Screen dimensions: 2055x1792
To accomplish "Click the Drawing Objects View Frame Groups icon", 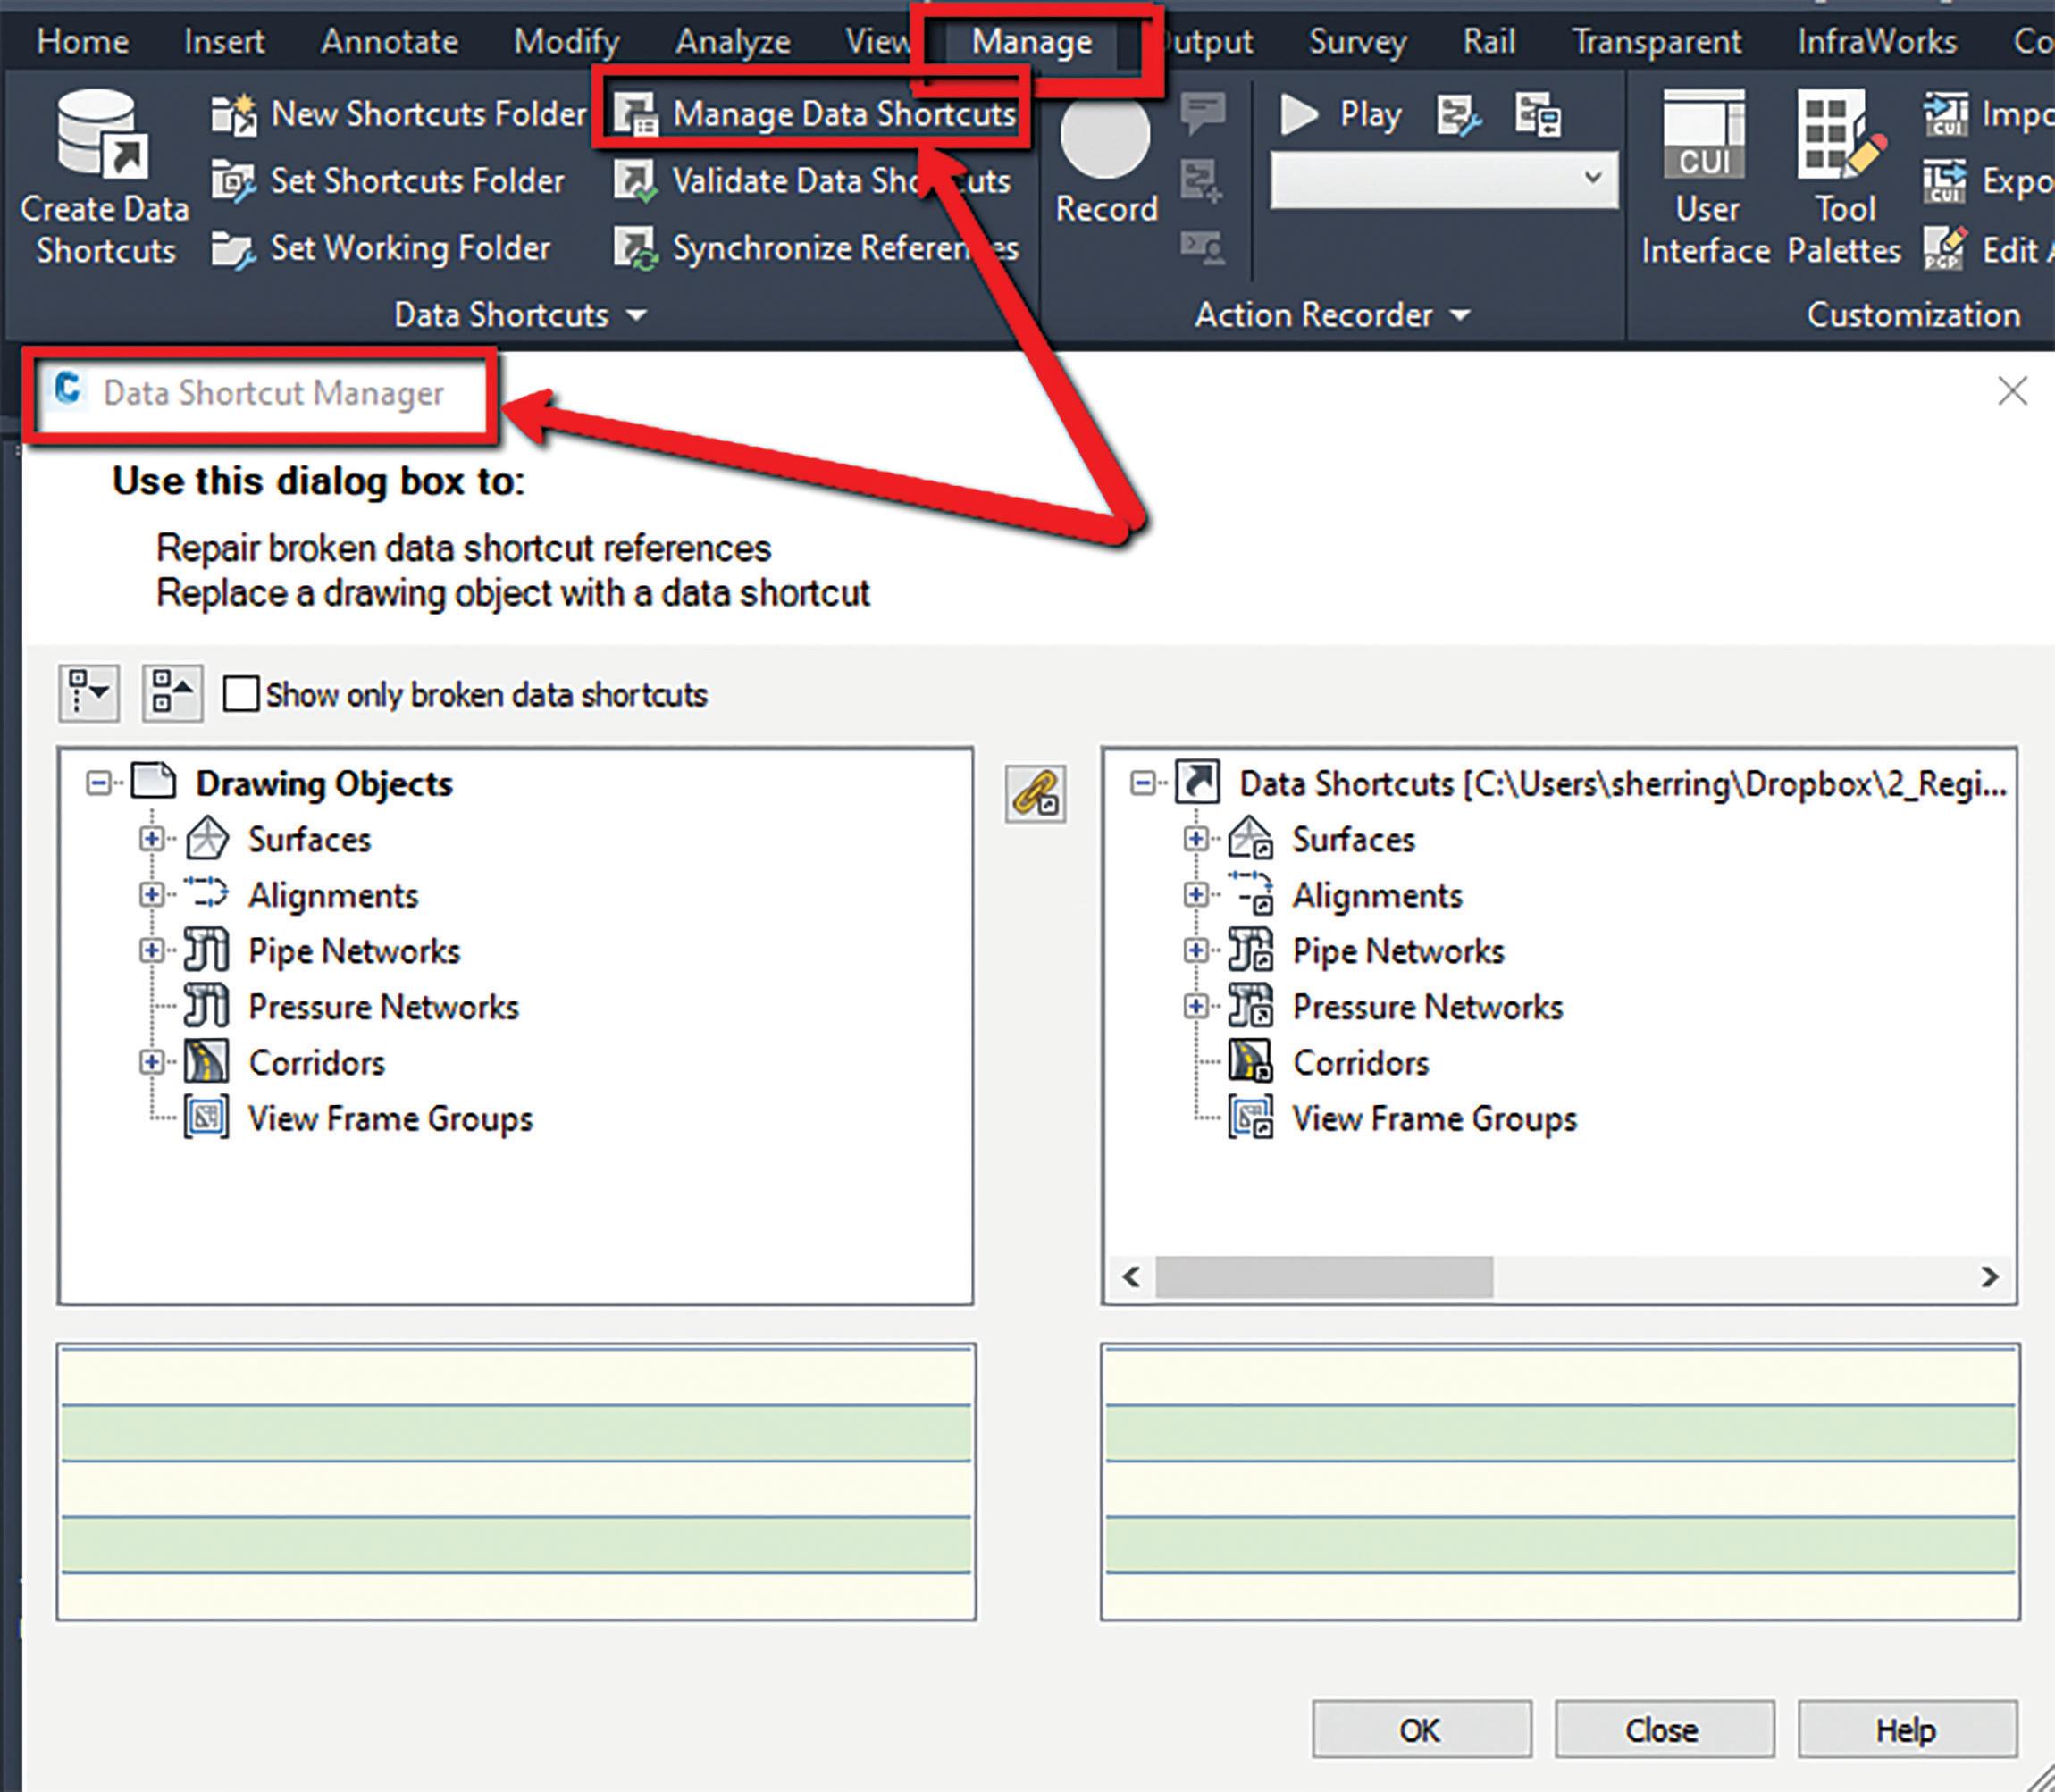I will [207, 1118].
